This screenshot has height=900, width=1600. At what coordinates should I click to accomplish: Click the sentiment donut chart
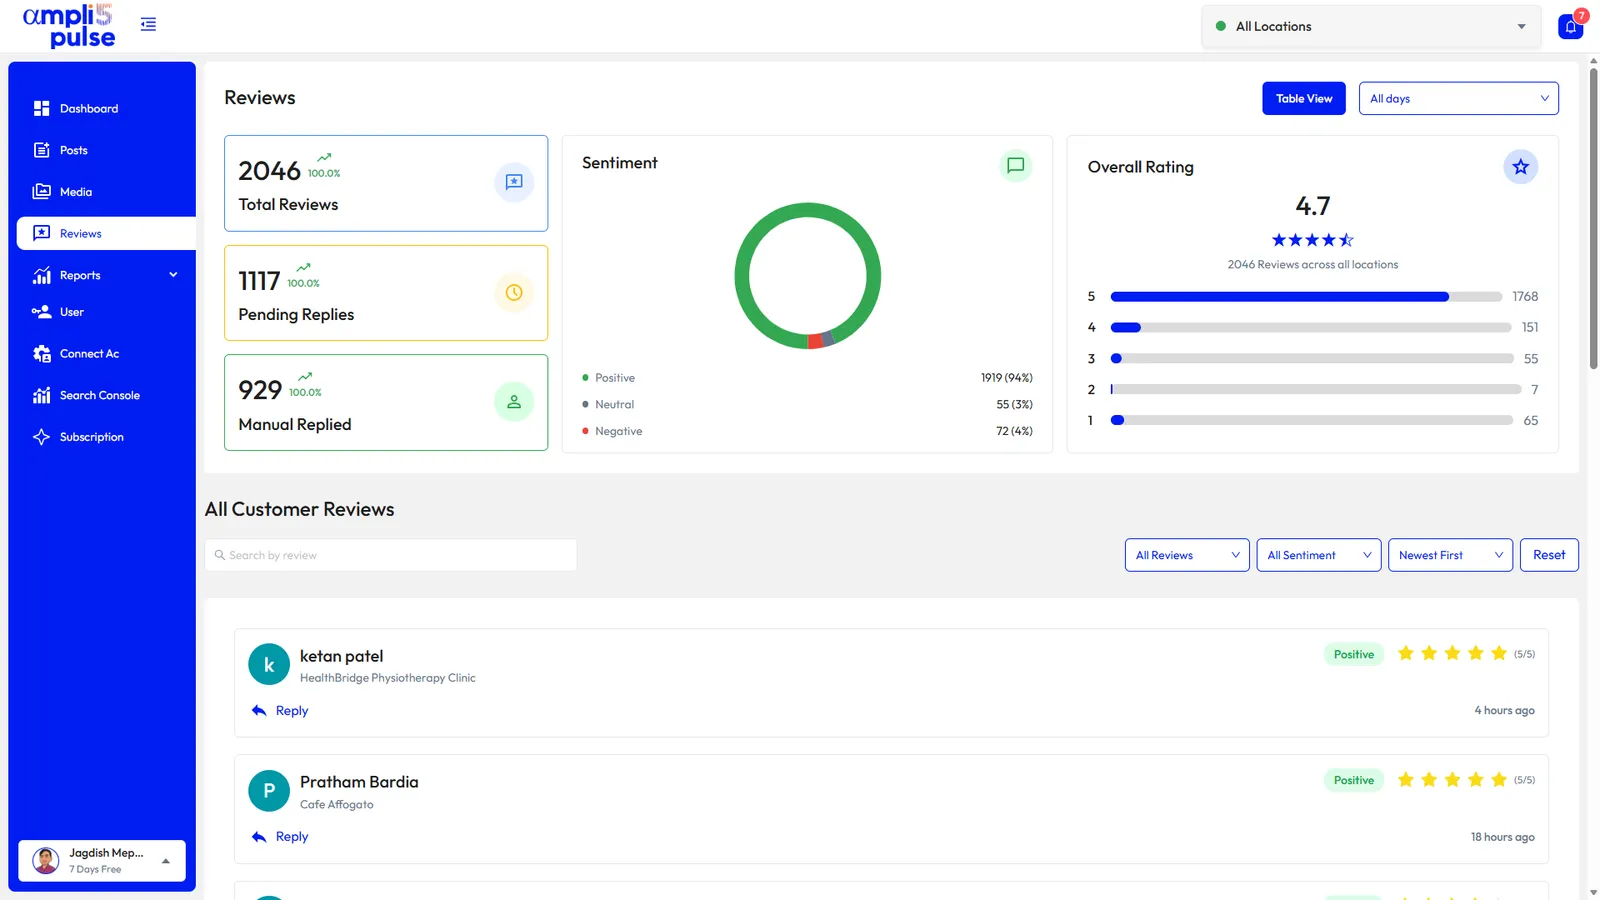pyautogui.click(x=808, y=276)
